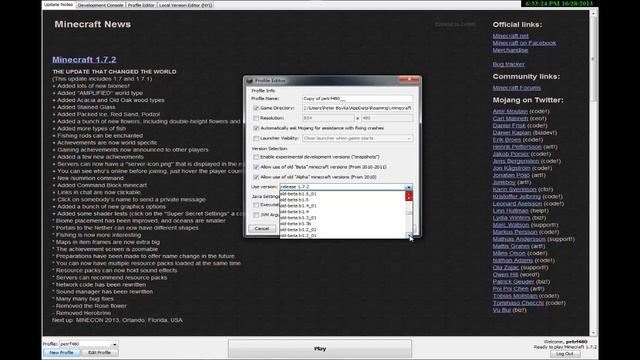Open the Bug tracker link
This screenshot has height=360, width=640.
tap(509, 64)
